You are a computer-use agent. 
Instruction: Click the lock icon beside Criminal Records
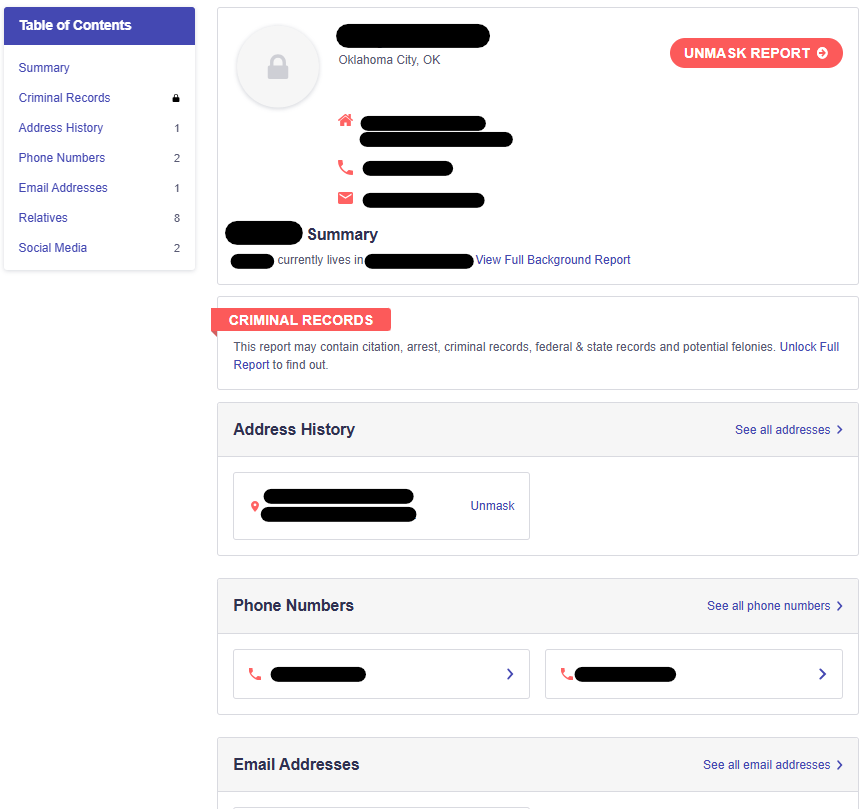click(176, 98)
